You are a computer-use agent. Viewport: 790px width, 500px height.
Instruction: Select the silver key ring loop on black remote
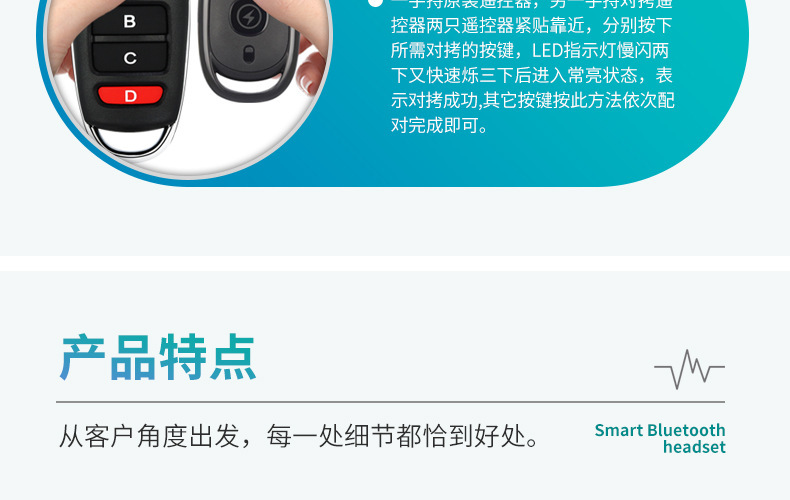pyautogui.click(x=131, y=141)
